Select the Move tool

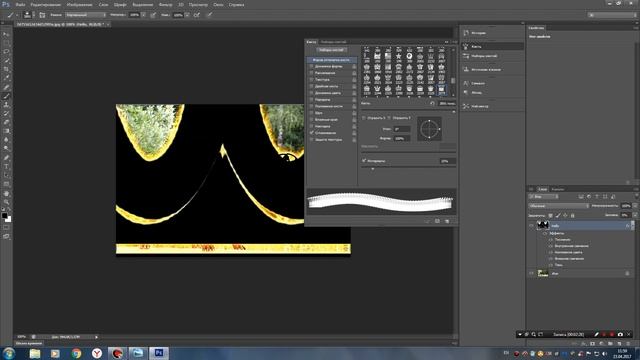click(x=6, y=34)
